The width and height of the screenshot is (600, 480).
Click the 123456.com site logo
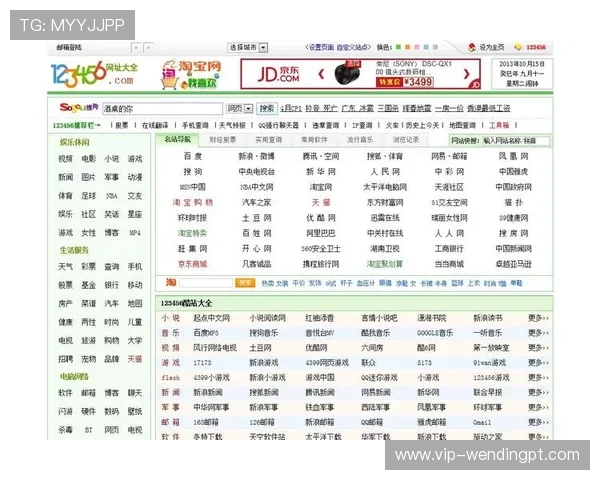coord(95,74)
